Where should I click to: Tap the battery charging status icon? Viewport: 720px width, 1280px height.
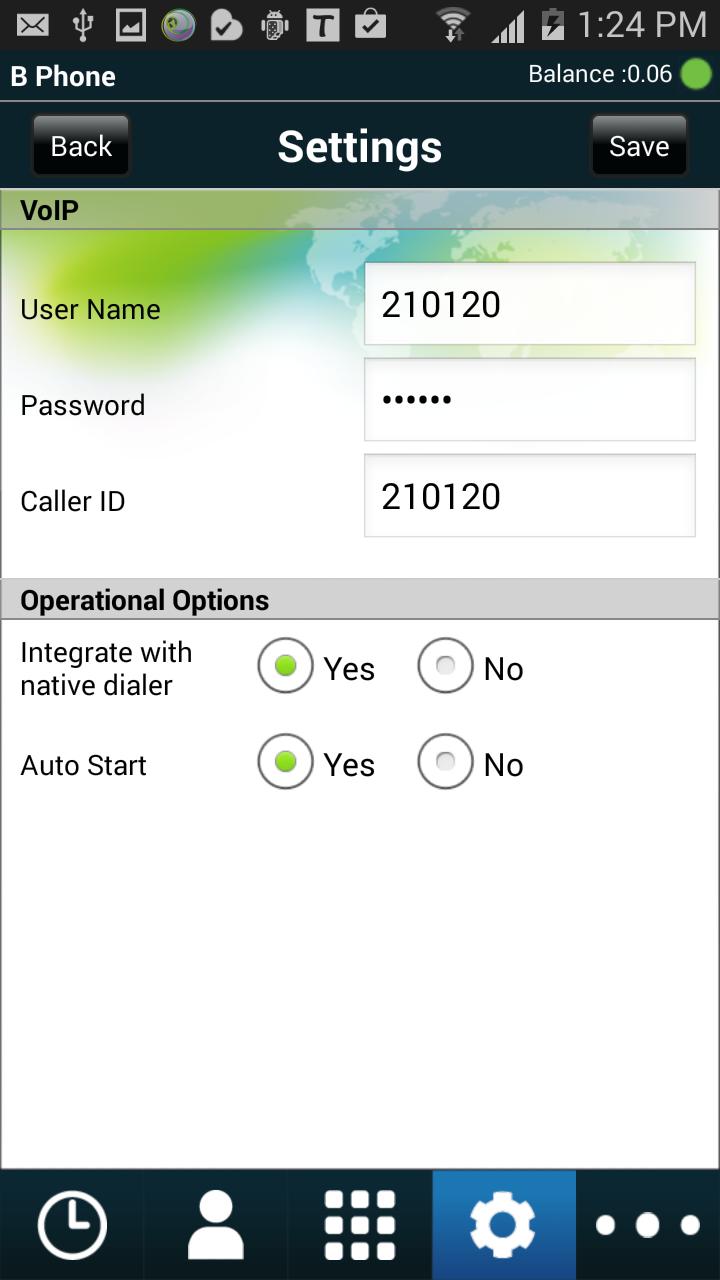[x=552, y=24]
